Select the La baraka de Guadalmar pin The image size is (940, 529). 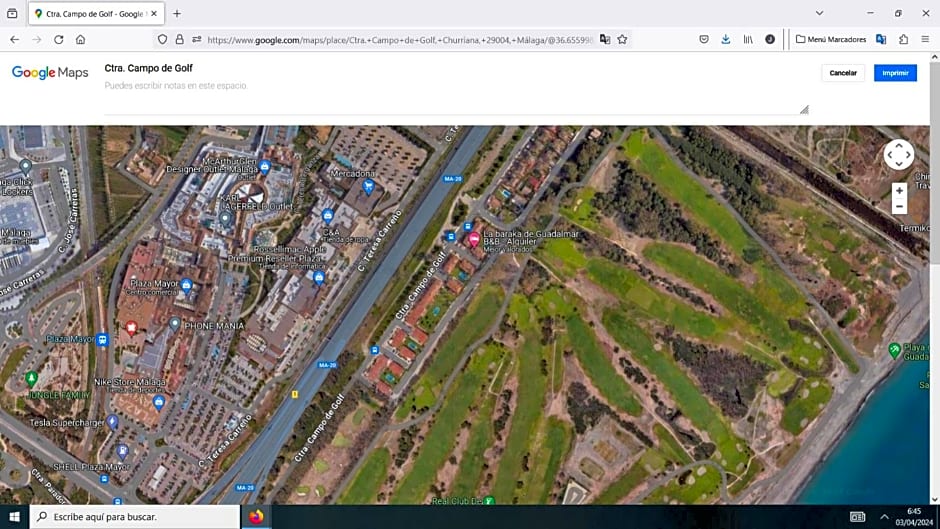[474, 239]
